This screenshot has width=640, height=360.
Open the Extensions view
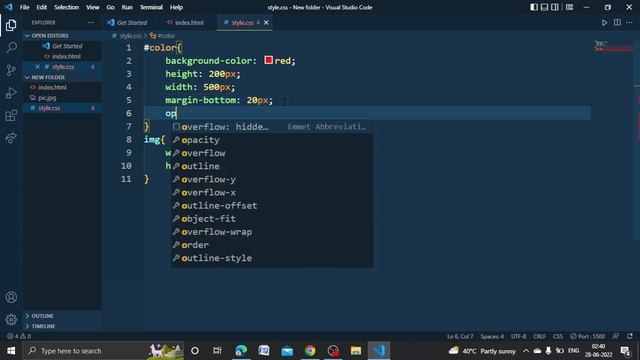(x=11, y=116)
